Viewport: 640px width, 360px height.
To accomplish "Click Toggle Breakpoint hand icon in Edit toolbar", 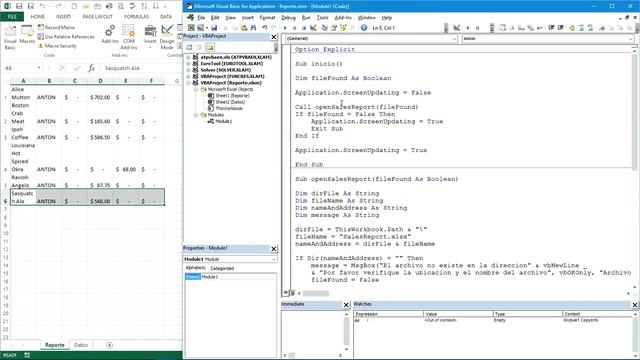I will (572, 28).
